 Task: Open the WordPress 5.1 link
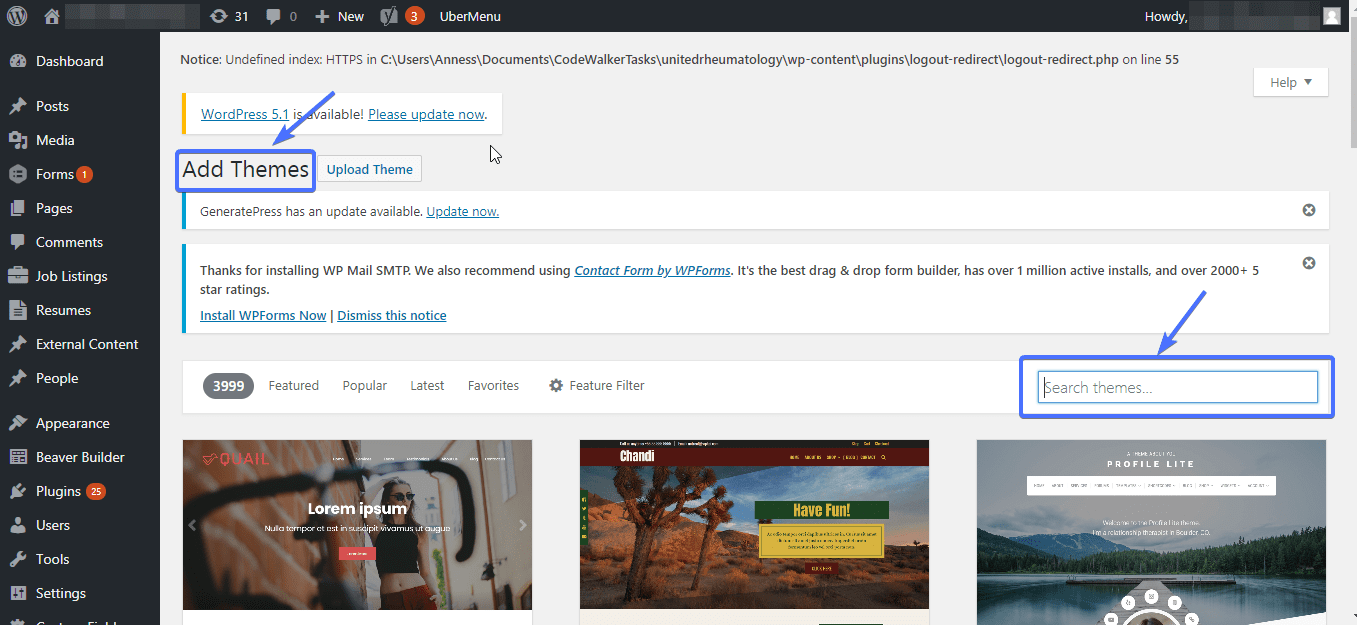pyautogui.click(x=245, y=114)
